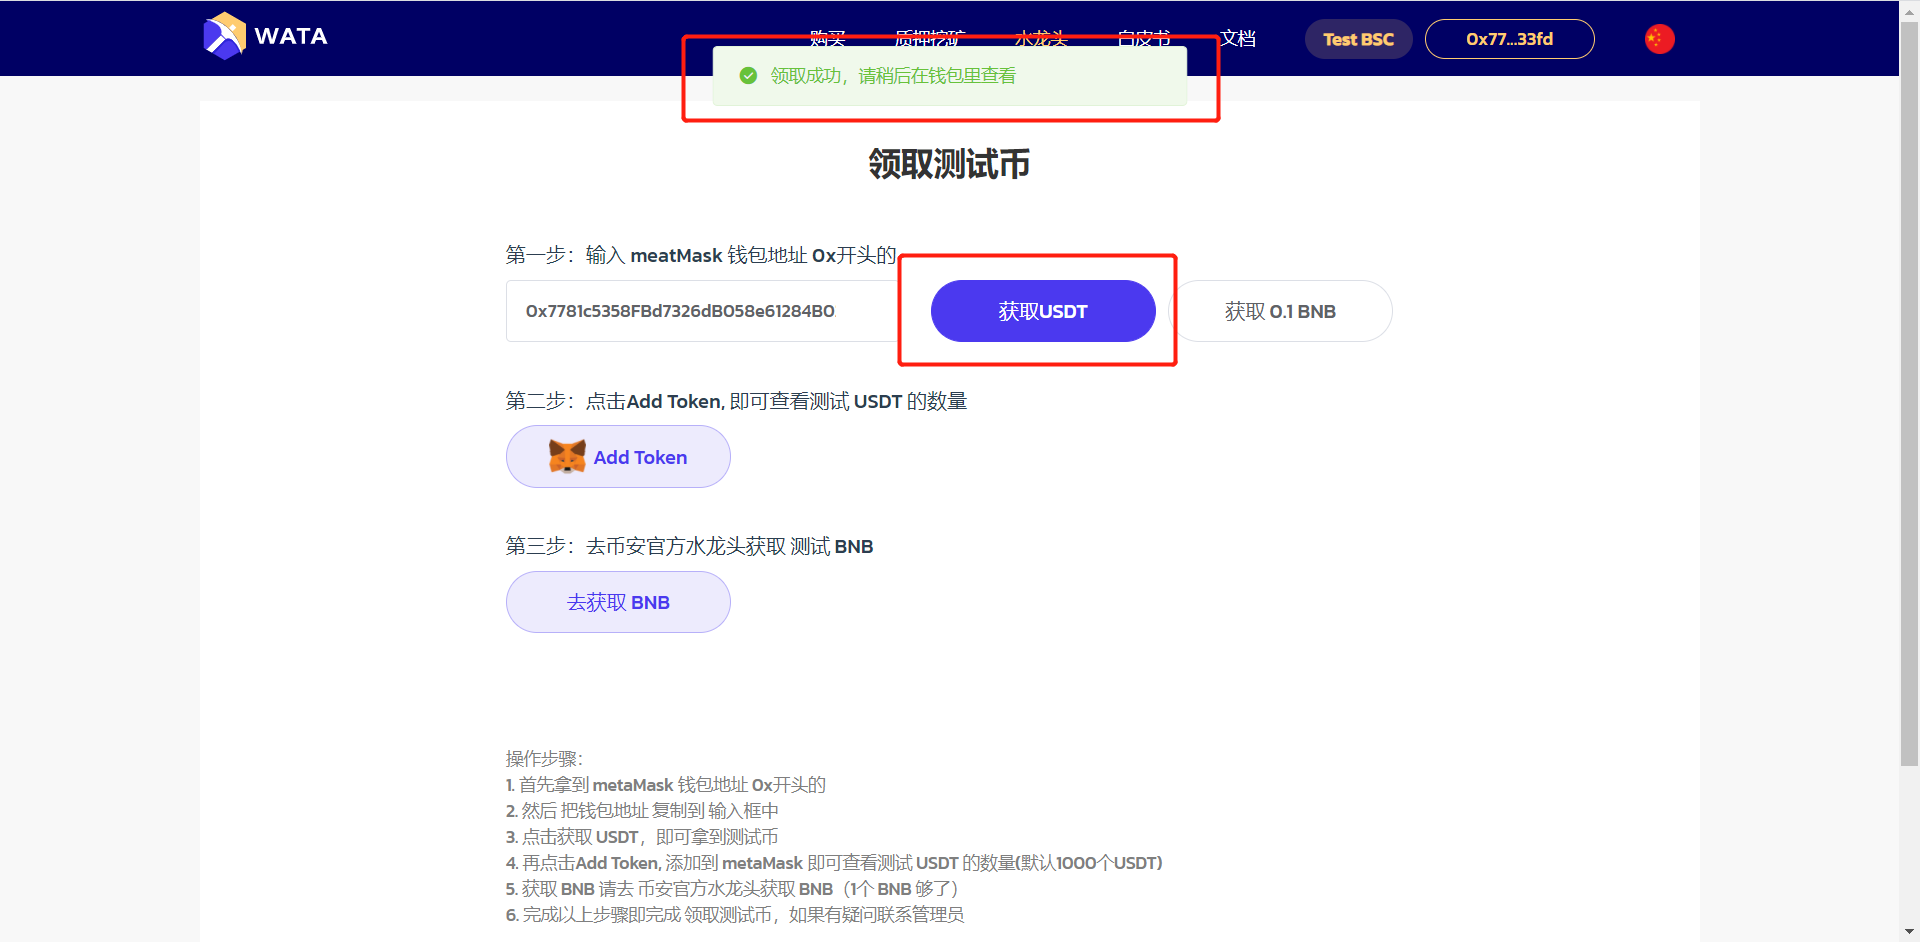Click the MetaMask fox icon on Add Token
The image size is (1920, 942).
pyautogui.click(x=567, y=456)
